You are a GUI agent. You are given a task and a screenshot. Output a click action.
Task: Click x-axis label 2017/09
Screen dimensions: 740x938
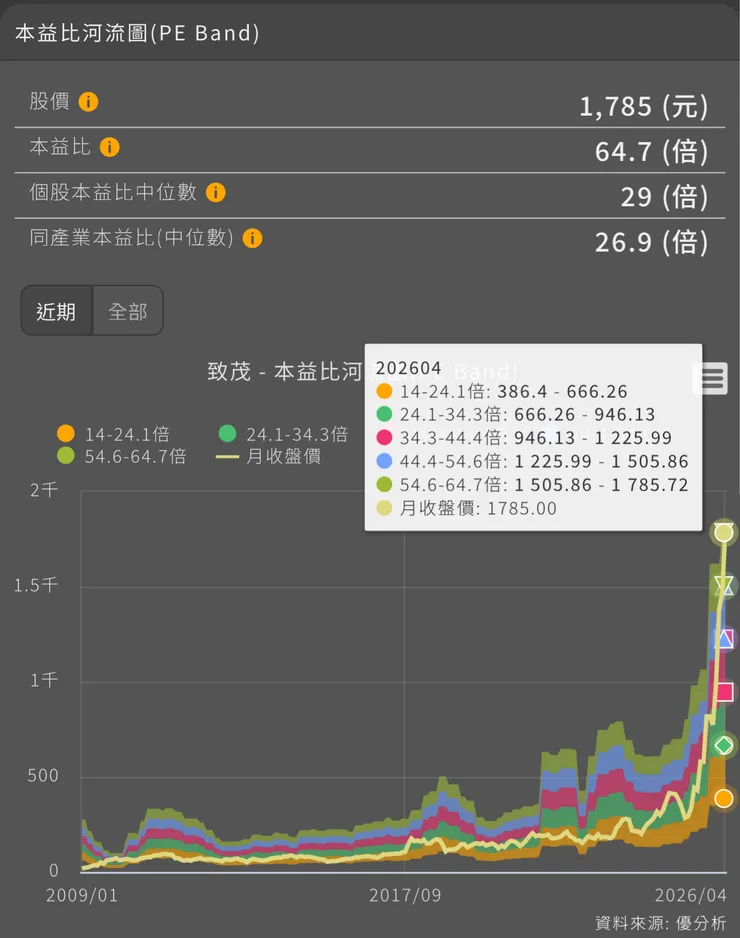pyautogui.click(x=405, y=895)
